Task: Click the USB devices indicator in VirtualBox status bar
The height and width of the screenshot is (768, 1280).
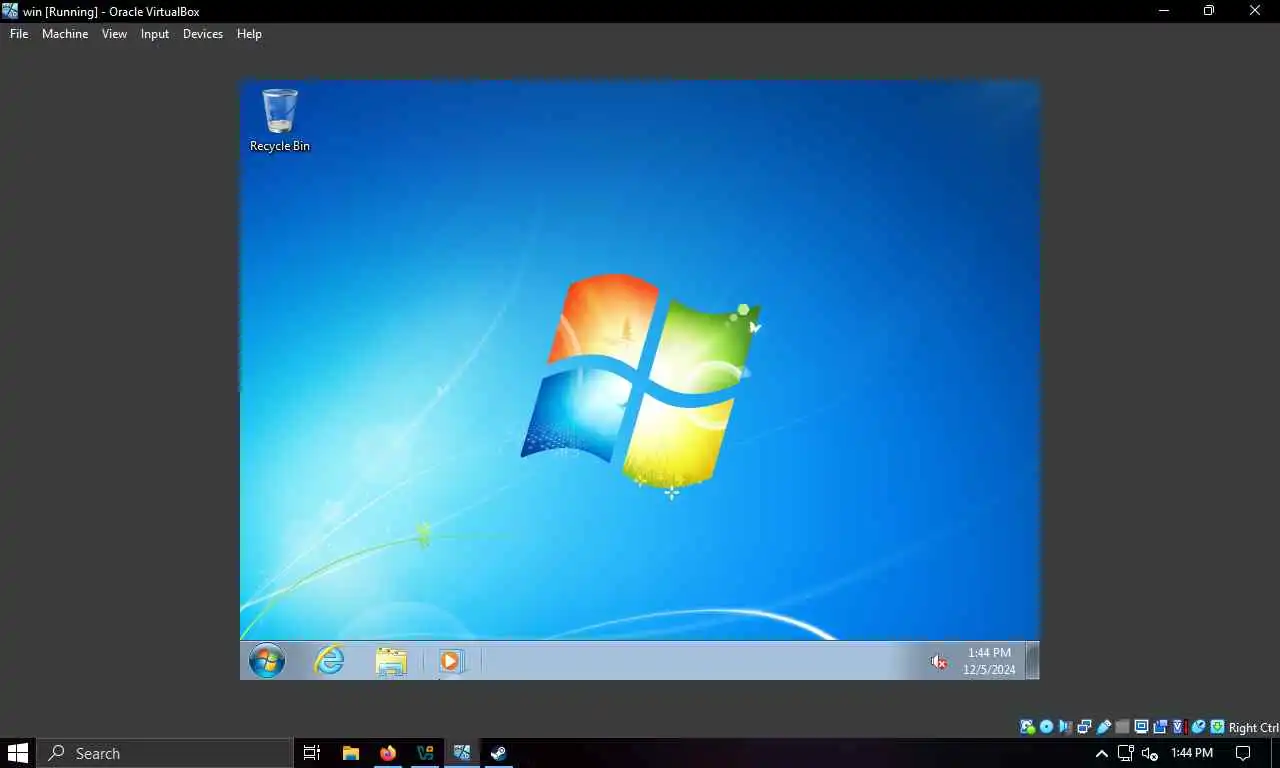Action: click(x=1103, y=727)
